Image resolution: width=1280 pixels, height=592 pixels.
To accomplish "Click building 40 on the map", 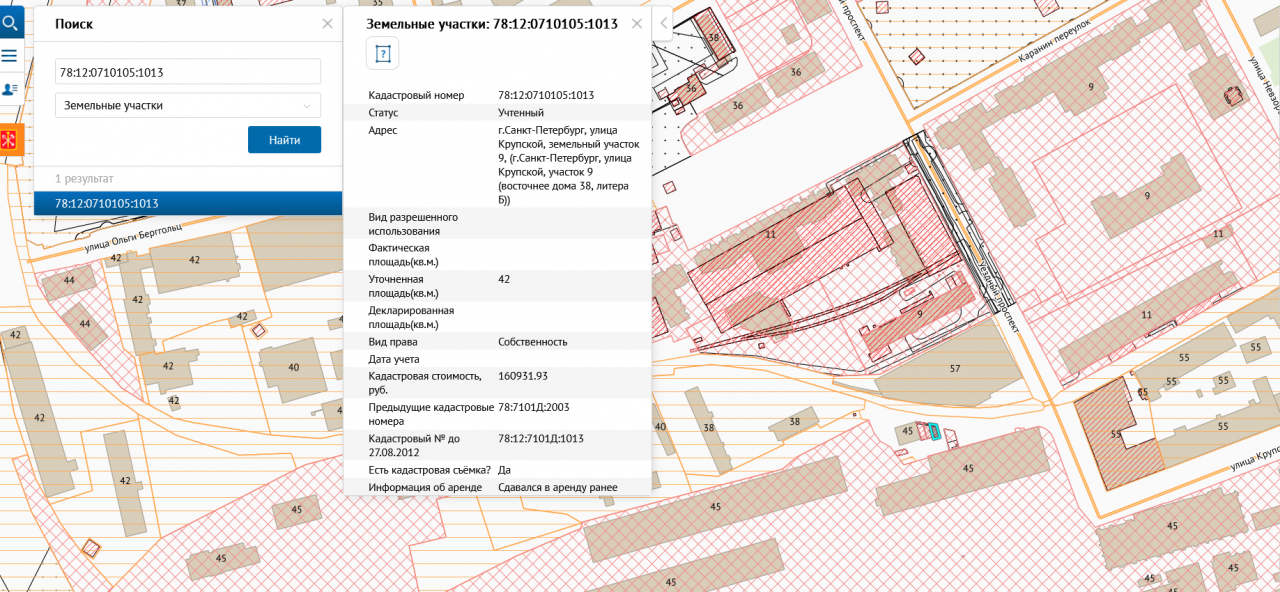I will coord(292,368).
